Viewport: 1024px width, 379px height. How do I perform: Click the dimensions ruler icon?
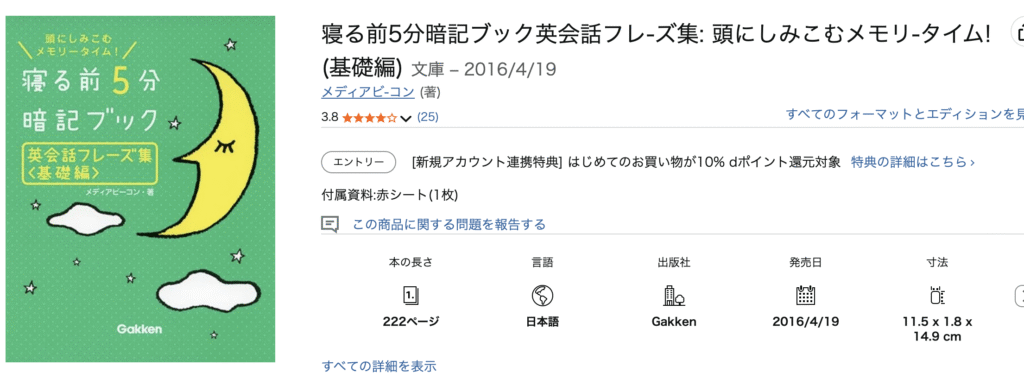937,296
